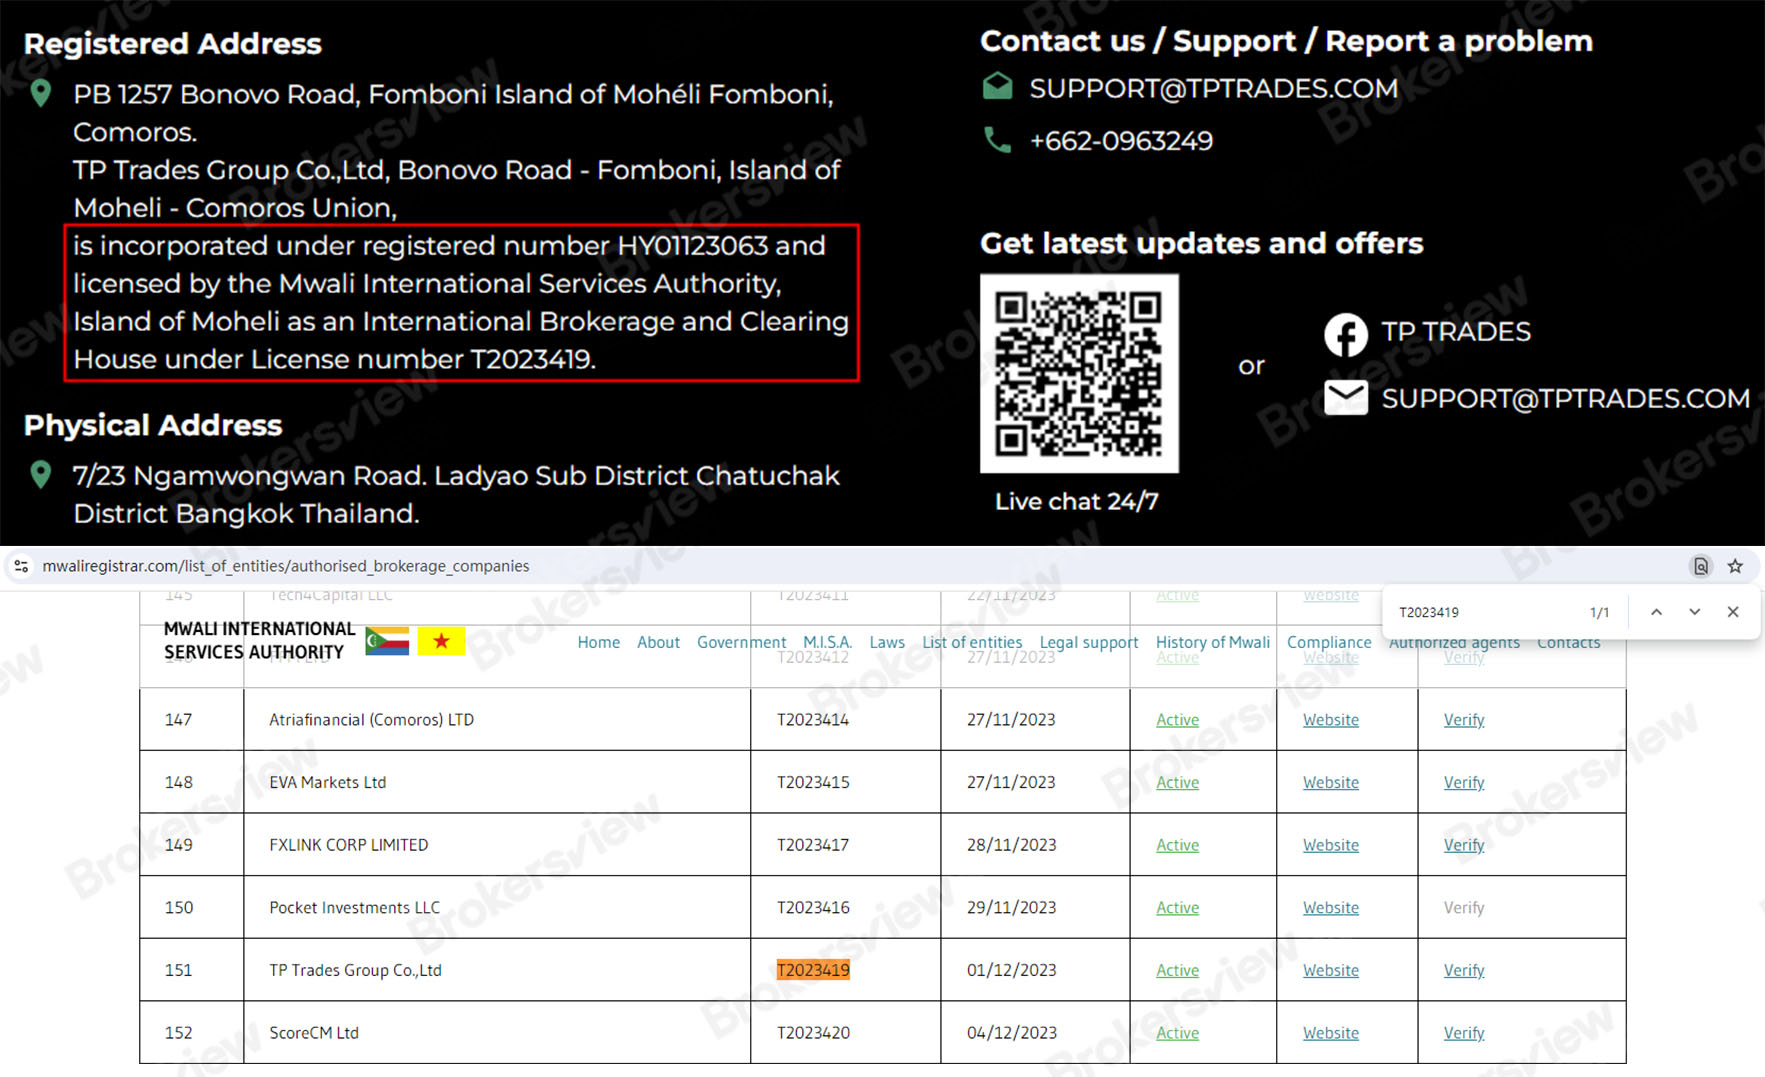Click the 01/12/2023 date cell

click(1011, 970)
